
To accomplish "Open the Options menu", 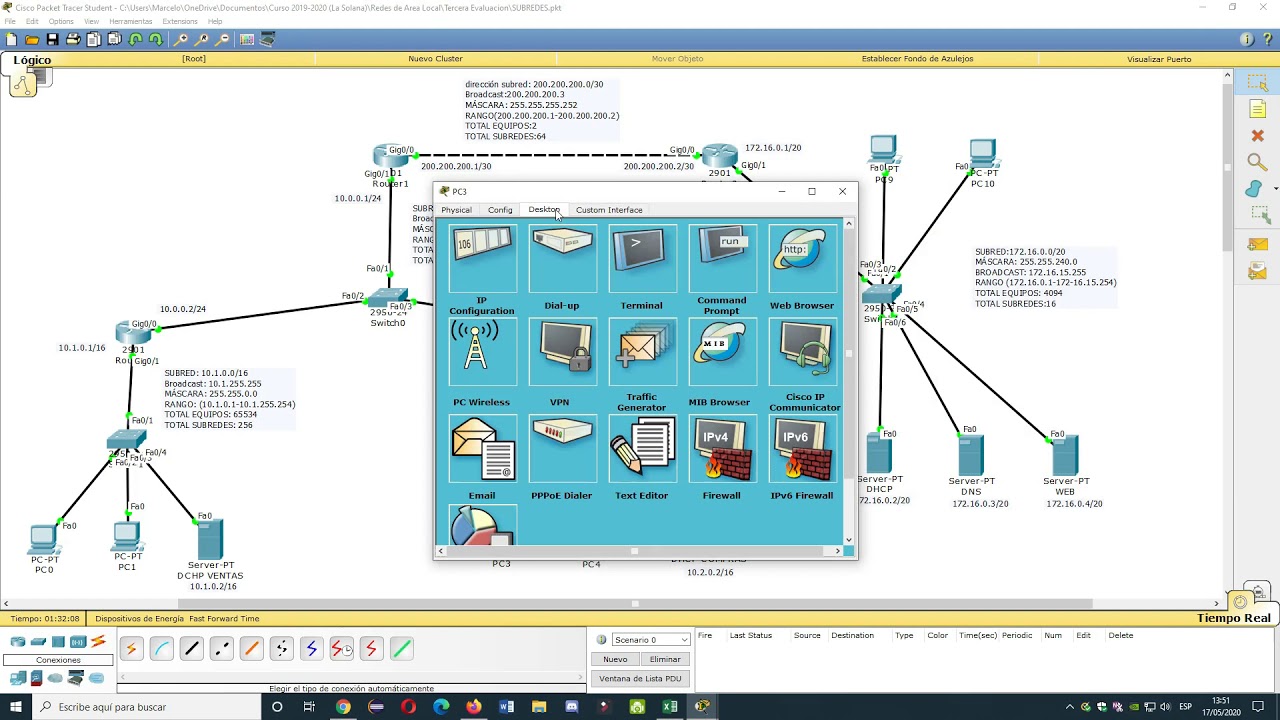I will pos(61,21).
